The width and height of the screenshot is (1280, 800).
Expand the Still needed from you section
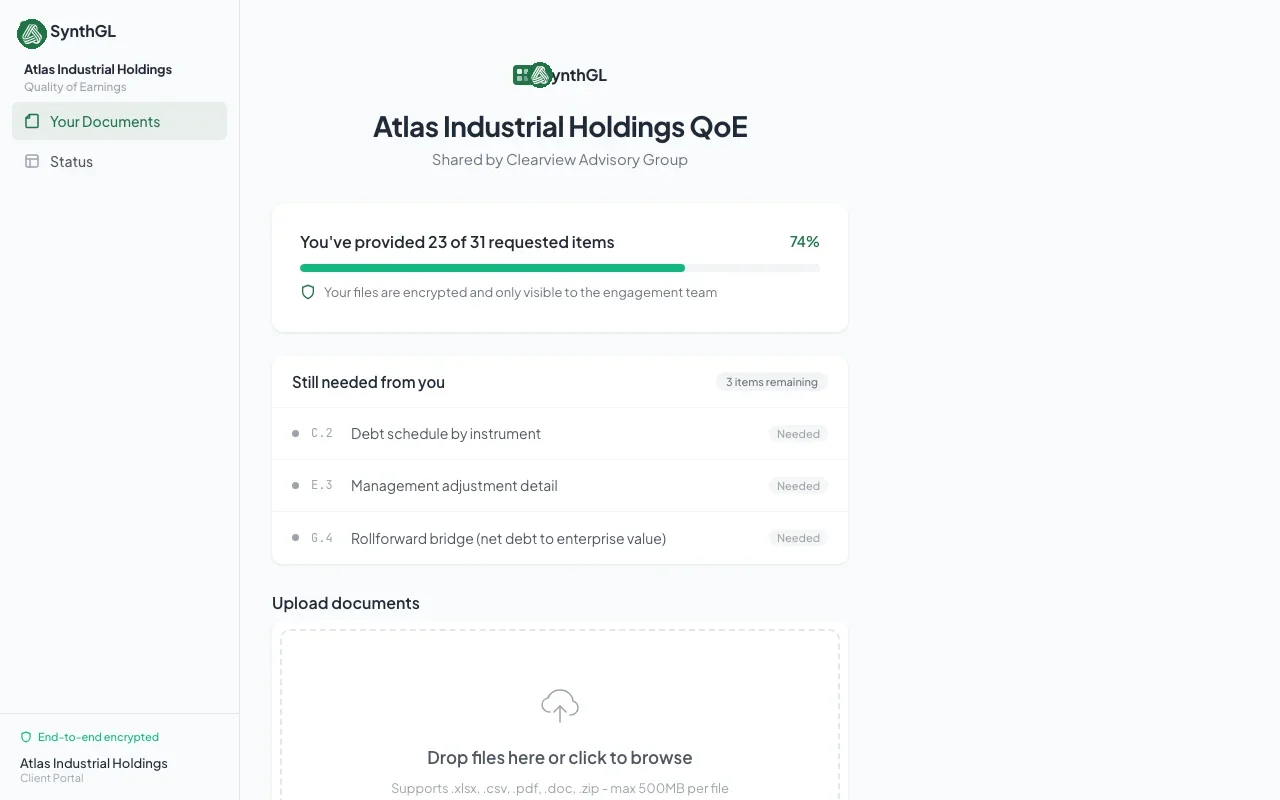click(368, 381)
